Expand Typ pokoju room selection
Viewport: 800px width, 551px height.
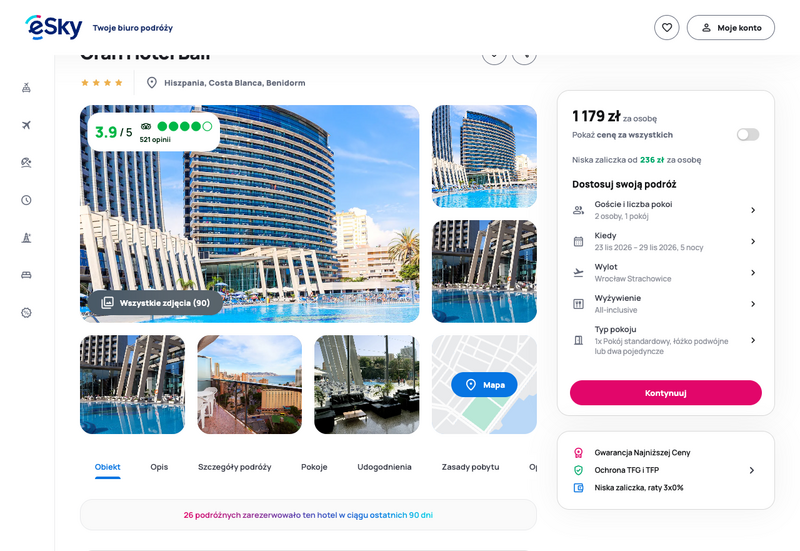(x=665, y=340)
